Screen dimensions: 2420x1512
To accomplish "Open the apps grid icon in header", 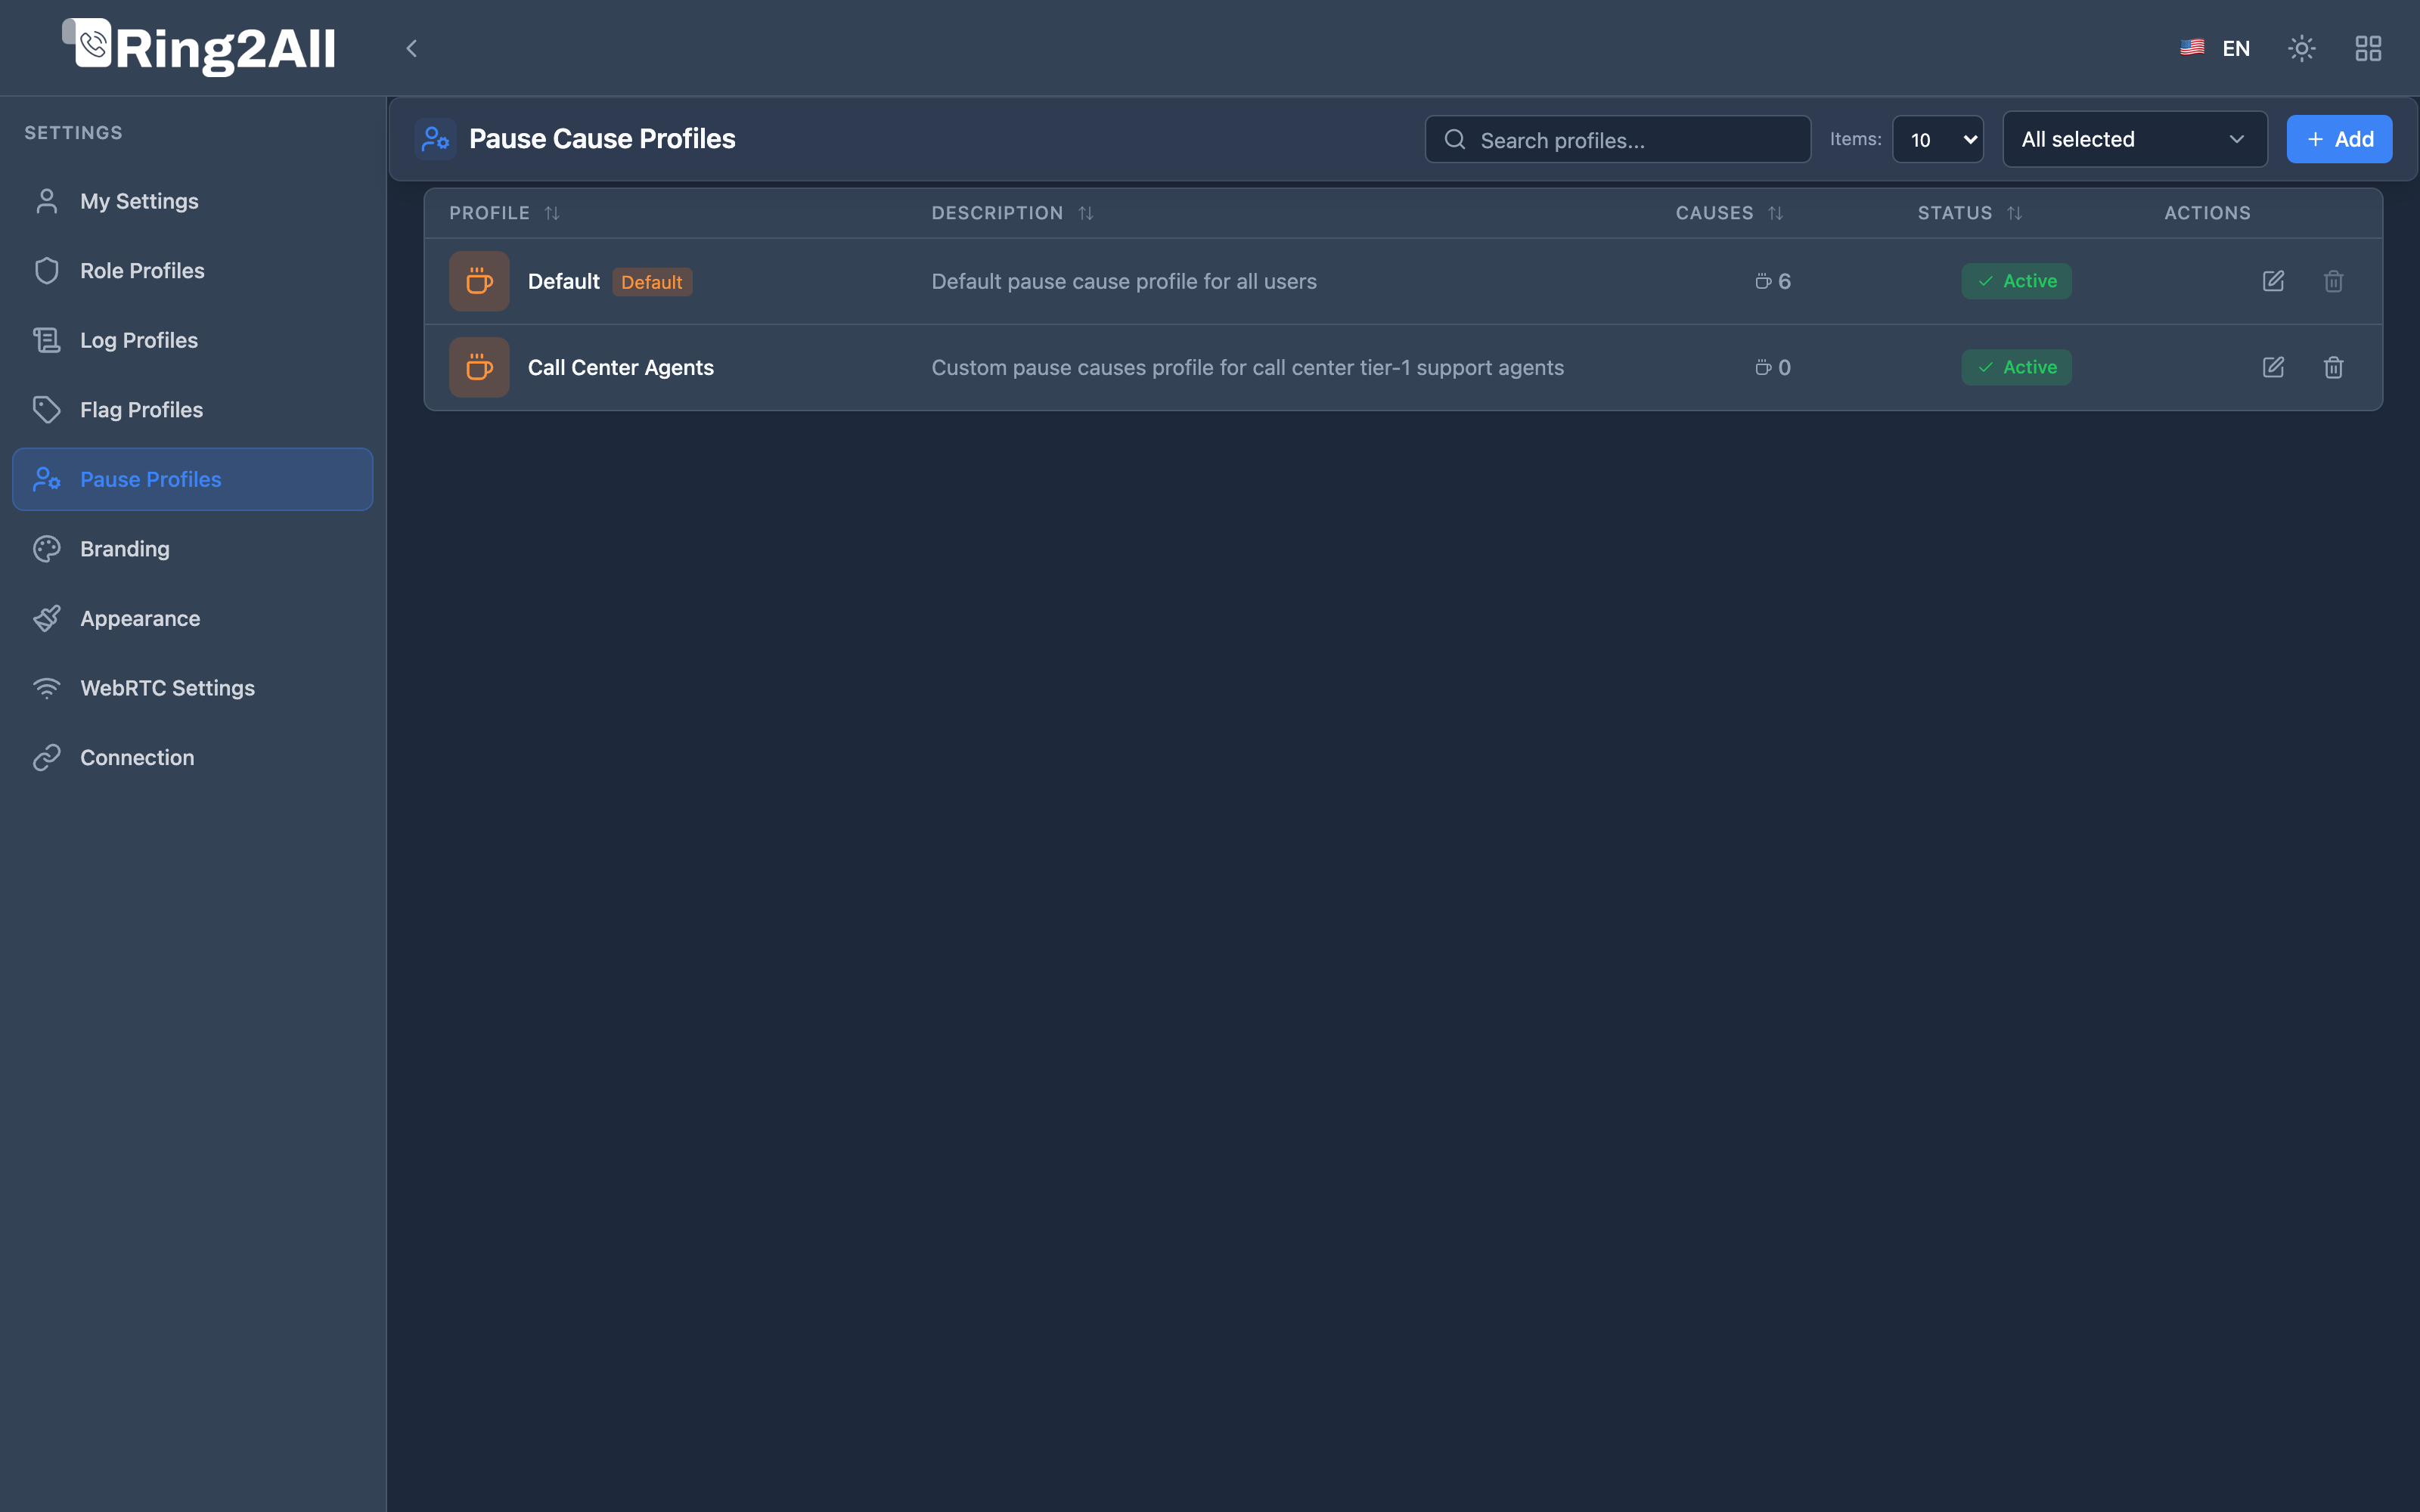I will click(x=2368, y=48).
